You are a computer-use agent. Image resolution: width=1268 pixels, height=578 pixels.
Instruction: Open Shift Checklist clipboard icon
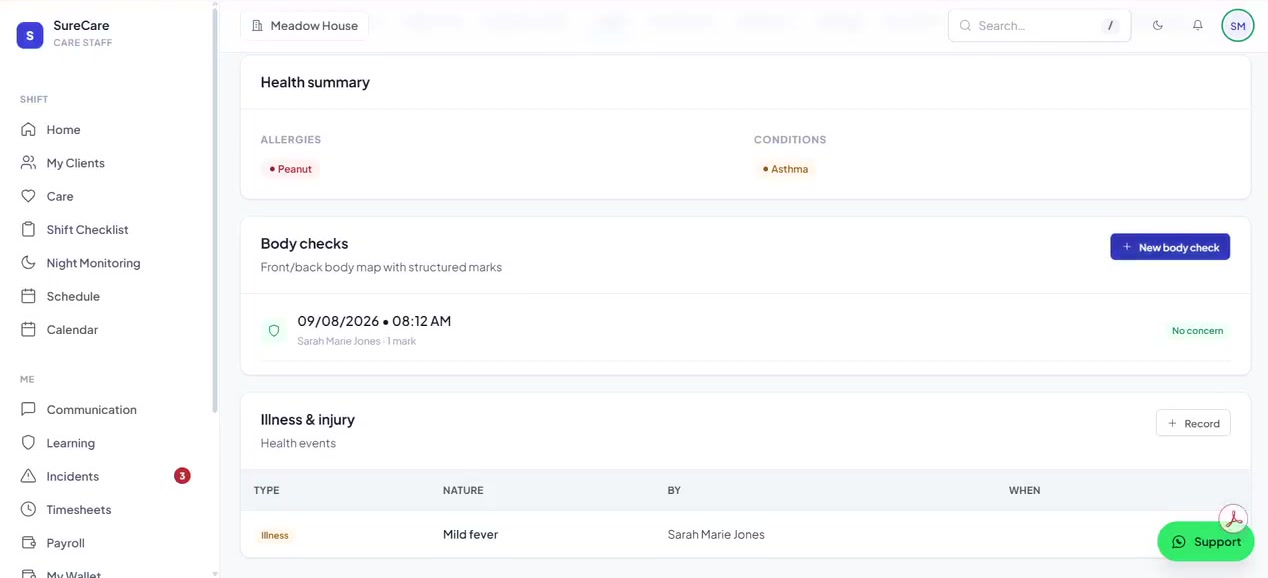(x=28, y=229)
